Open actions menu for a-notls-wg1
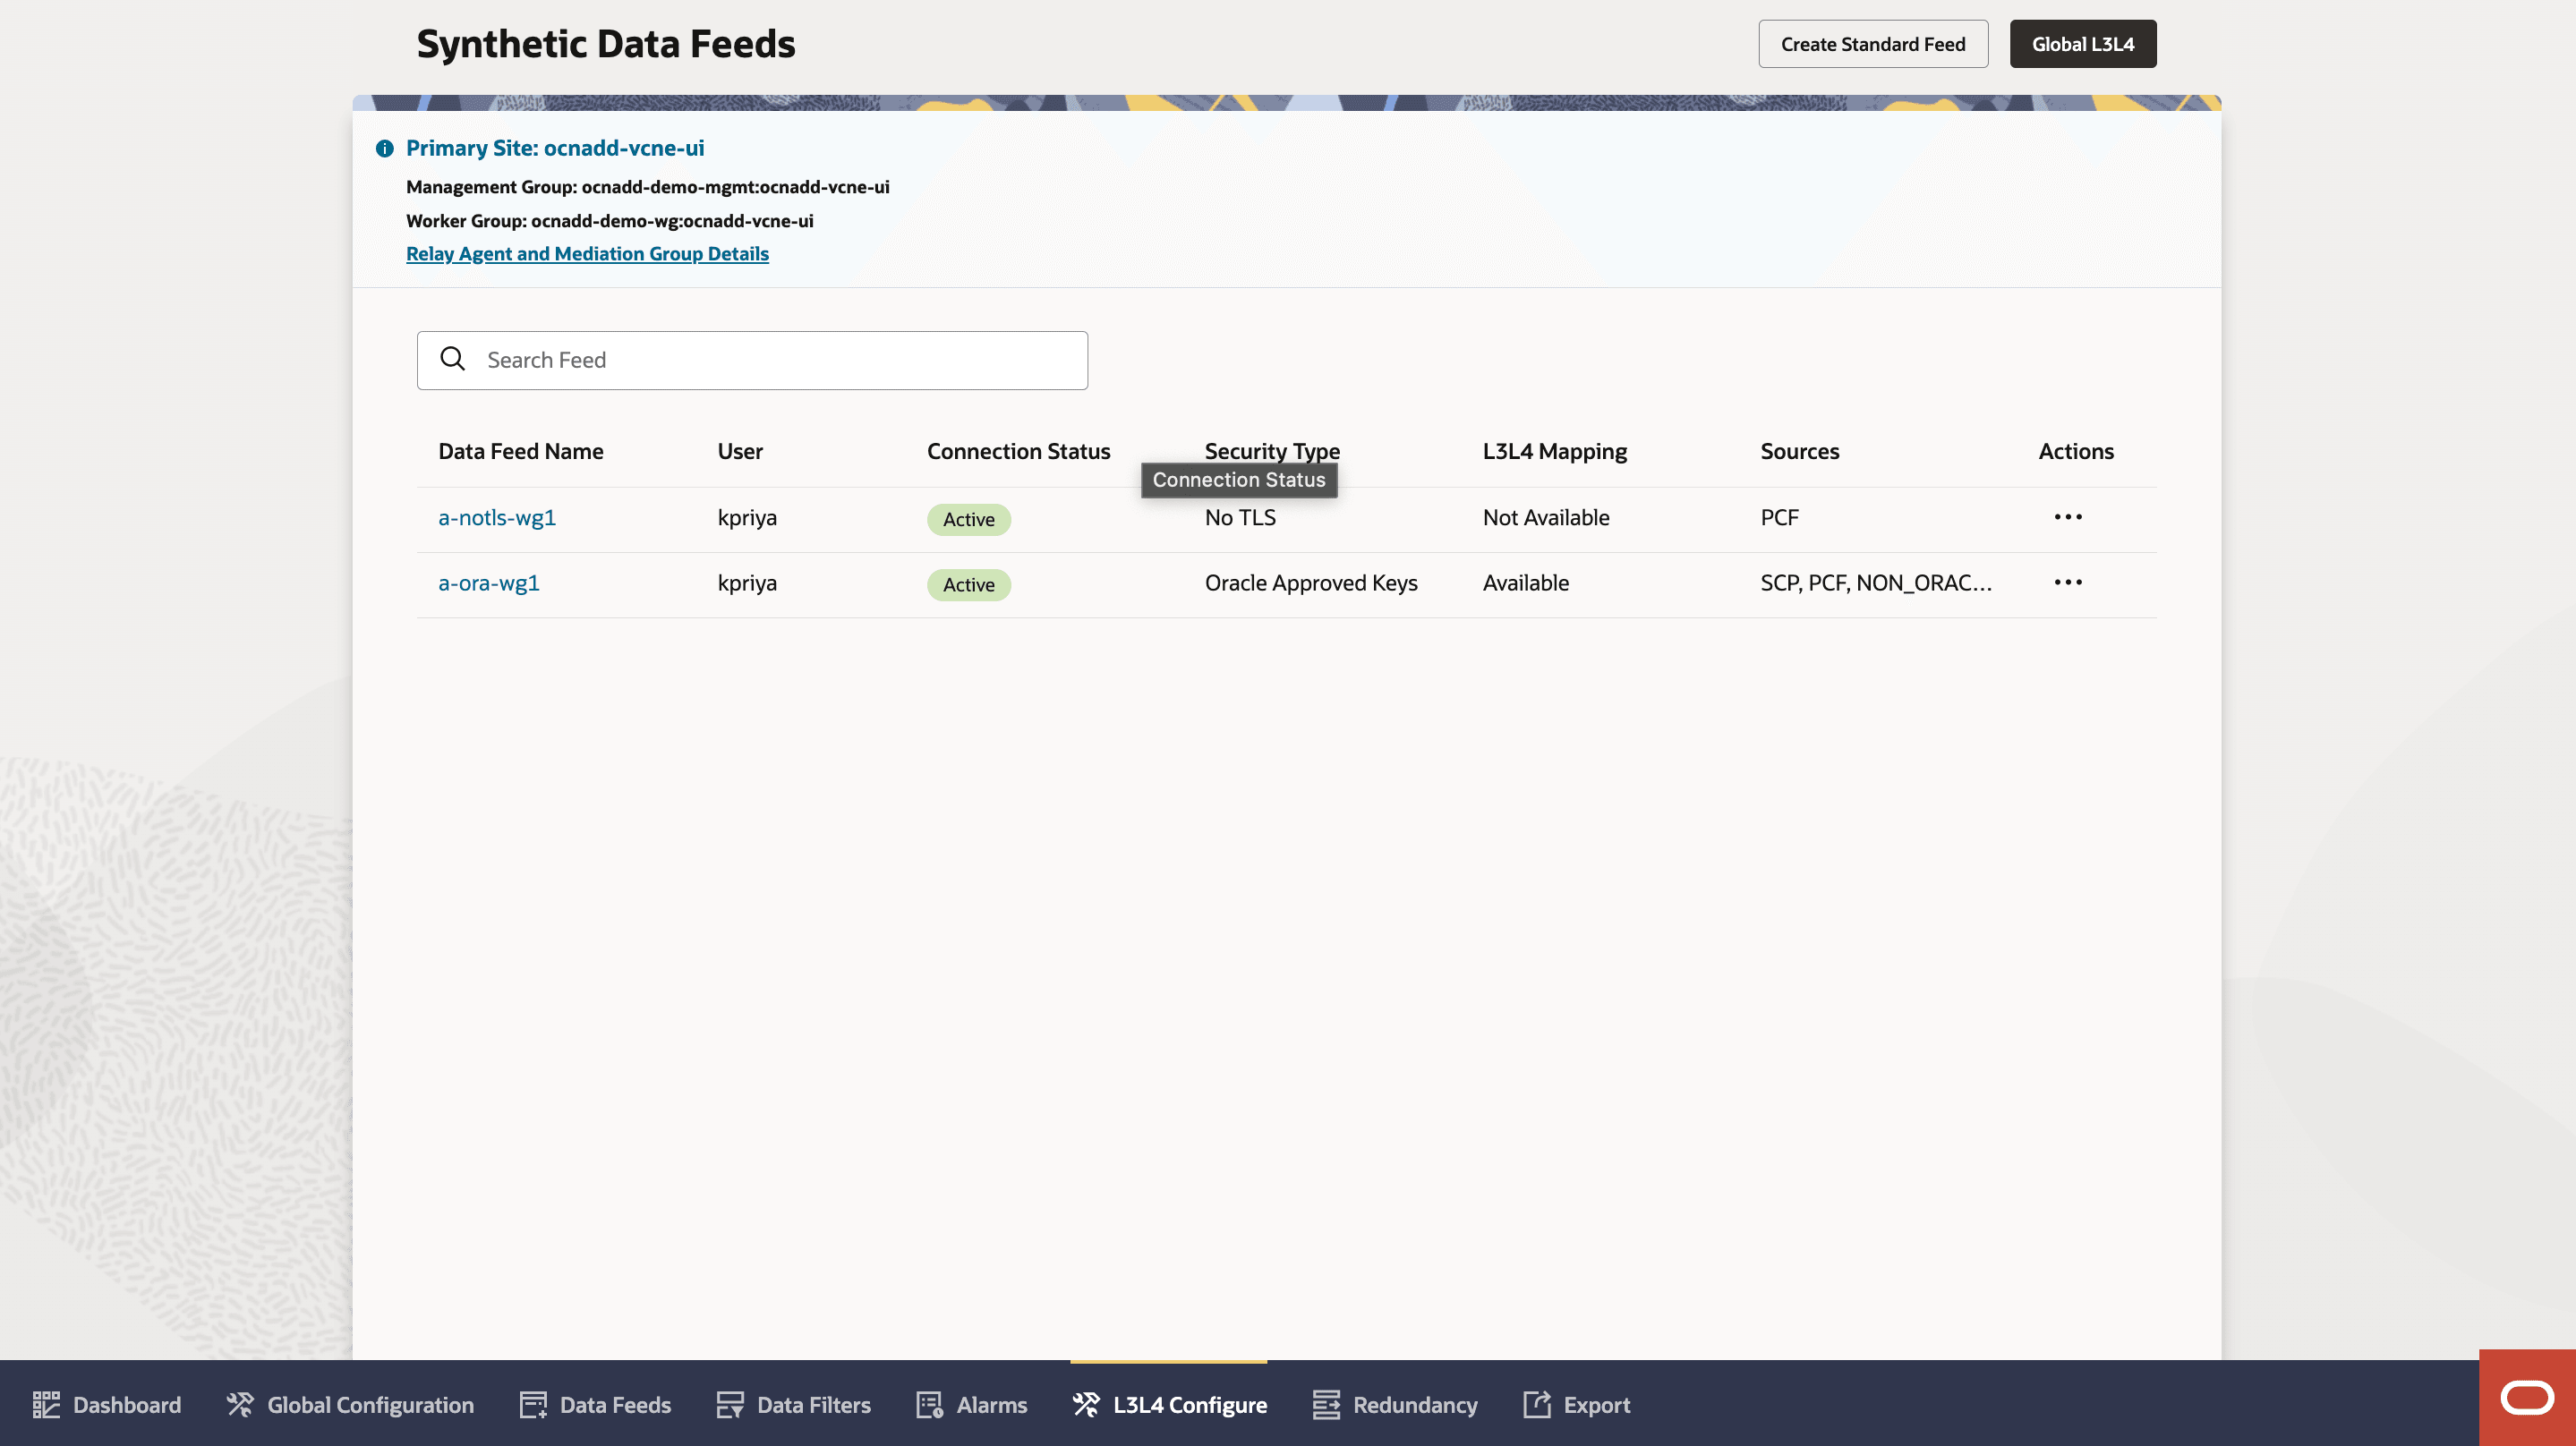The image size is (2576, 1446). pos(2068,518)
